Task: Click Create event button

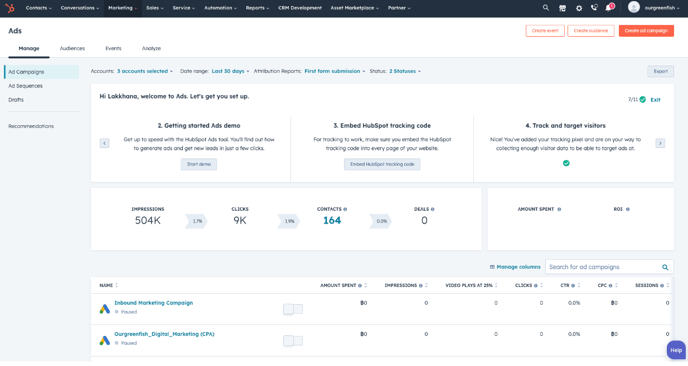Action: [545, 31]
